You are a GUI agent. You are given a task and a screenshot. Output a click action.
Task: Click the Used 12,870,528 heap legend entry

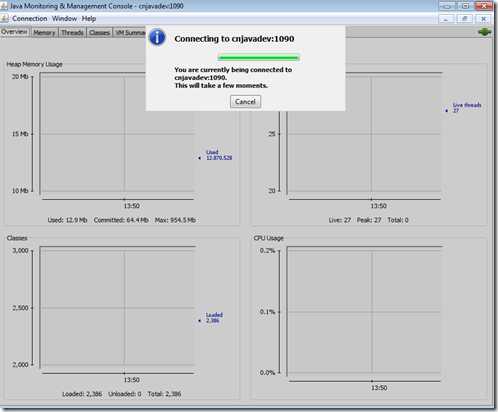click(x=216, y=155)
